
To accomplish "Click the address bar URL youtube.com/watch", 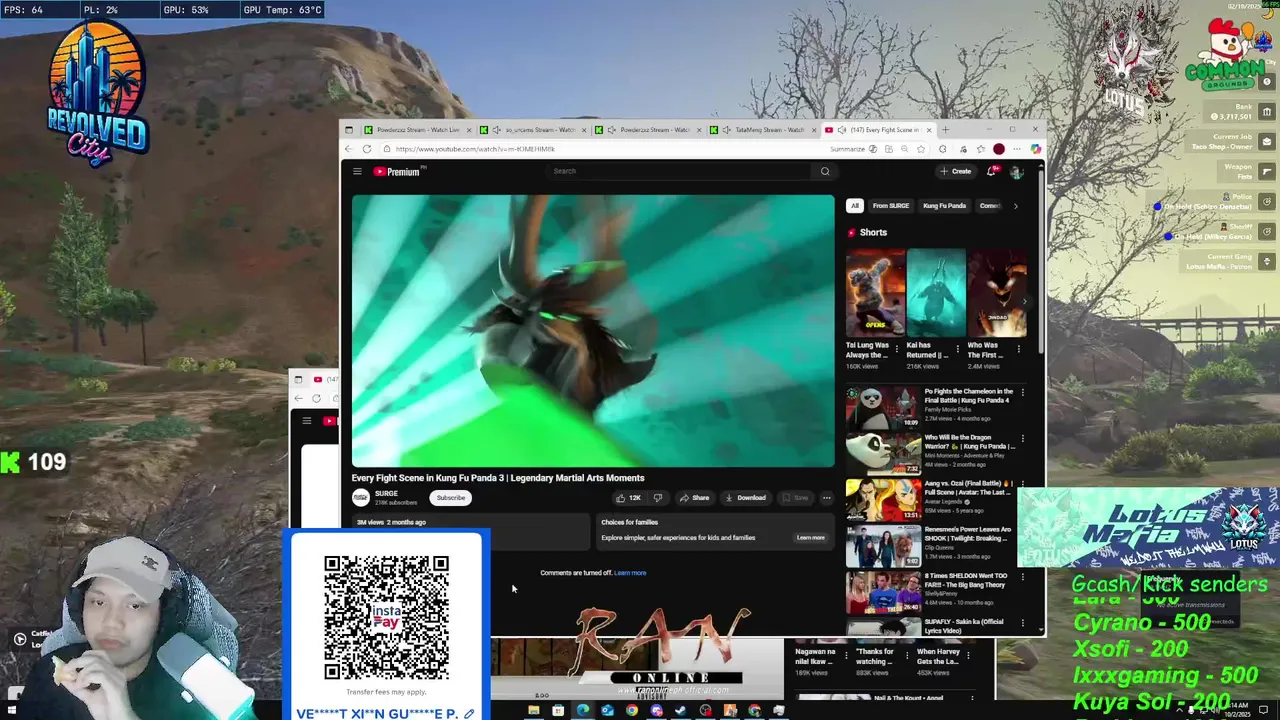I will (x=475, y=149).
